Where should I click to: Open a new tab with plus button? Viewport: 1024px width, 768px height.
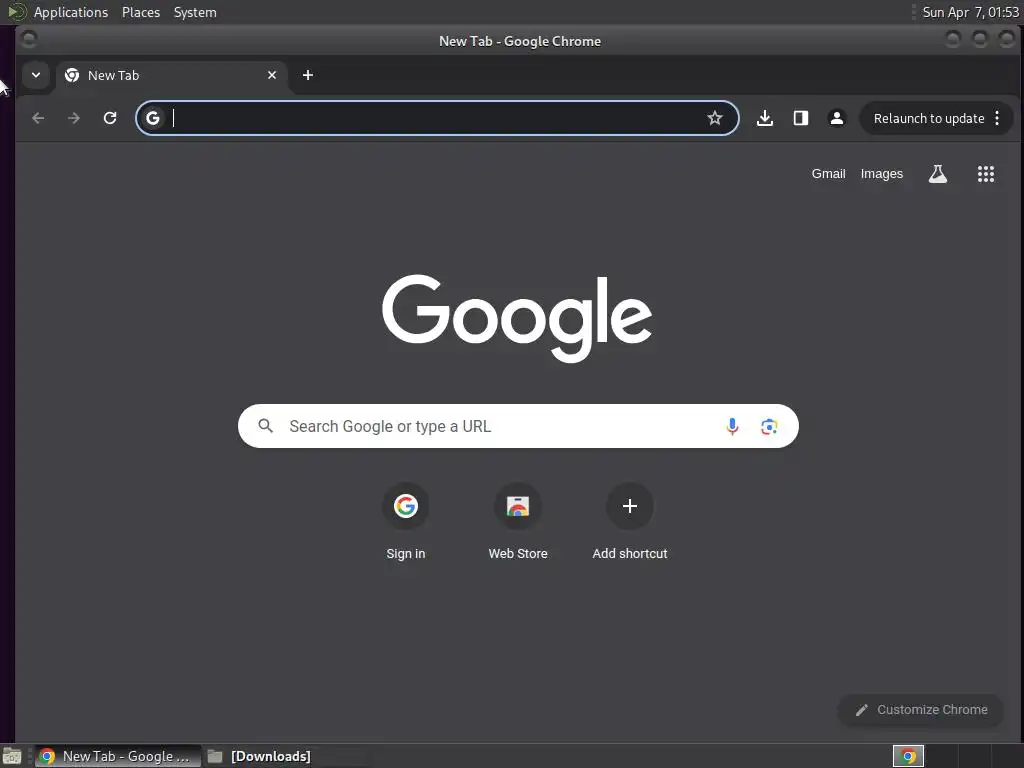(308, 75)
